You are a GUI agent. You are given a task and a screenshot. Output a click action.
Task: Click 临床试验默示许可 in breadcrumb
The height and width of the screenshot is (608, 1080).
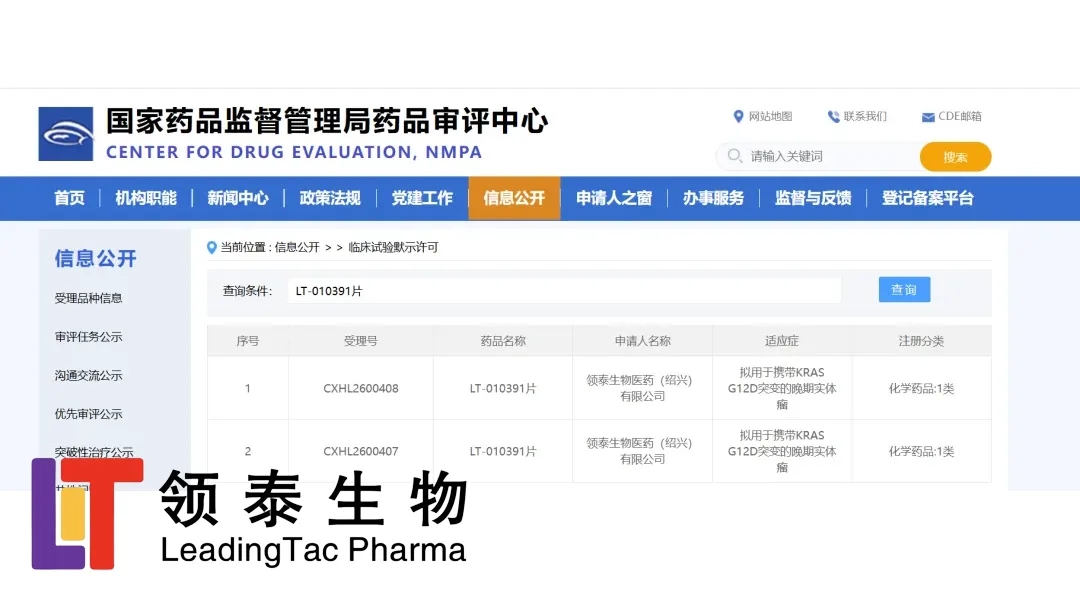[x=393, y=247]
